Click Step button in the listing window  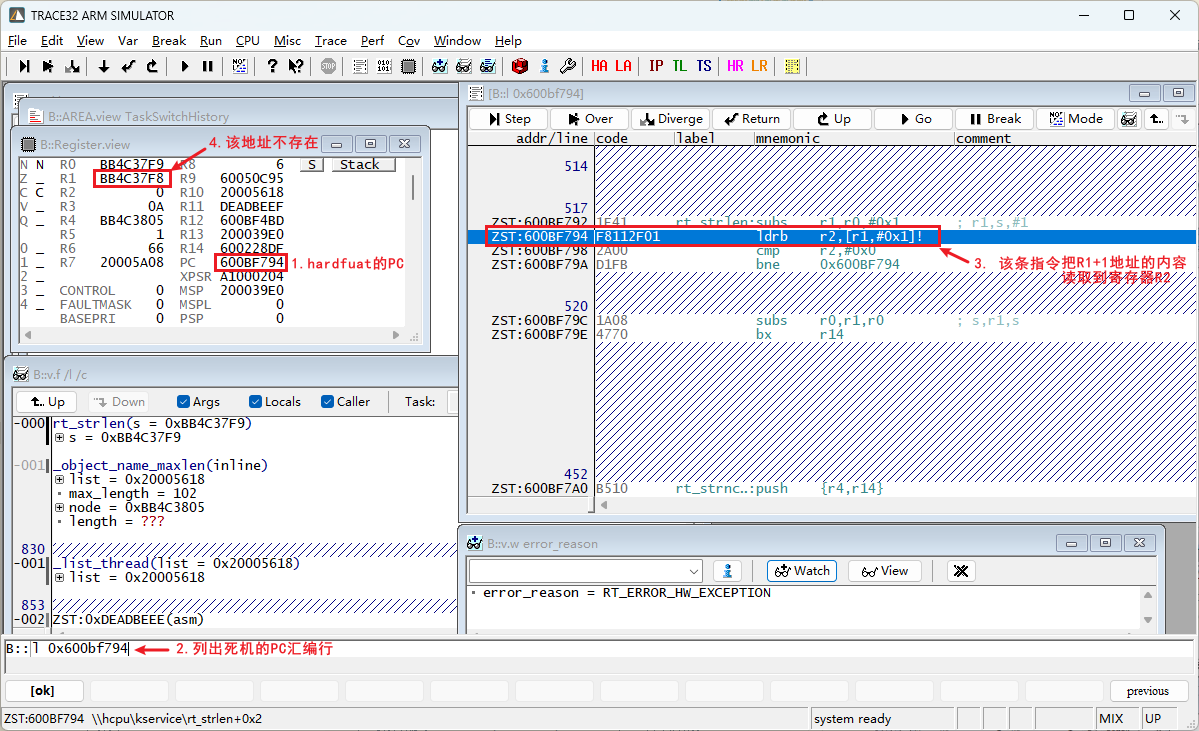pyautogui.click(x=509, y=119)
